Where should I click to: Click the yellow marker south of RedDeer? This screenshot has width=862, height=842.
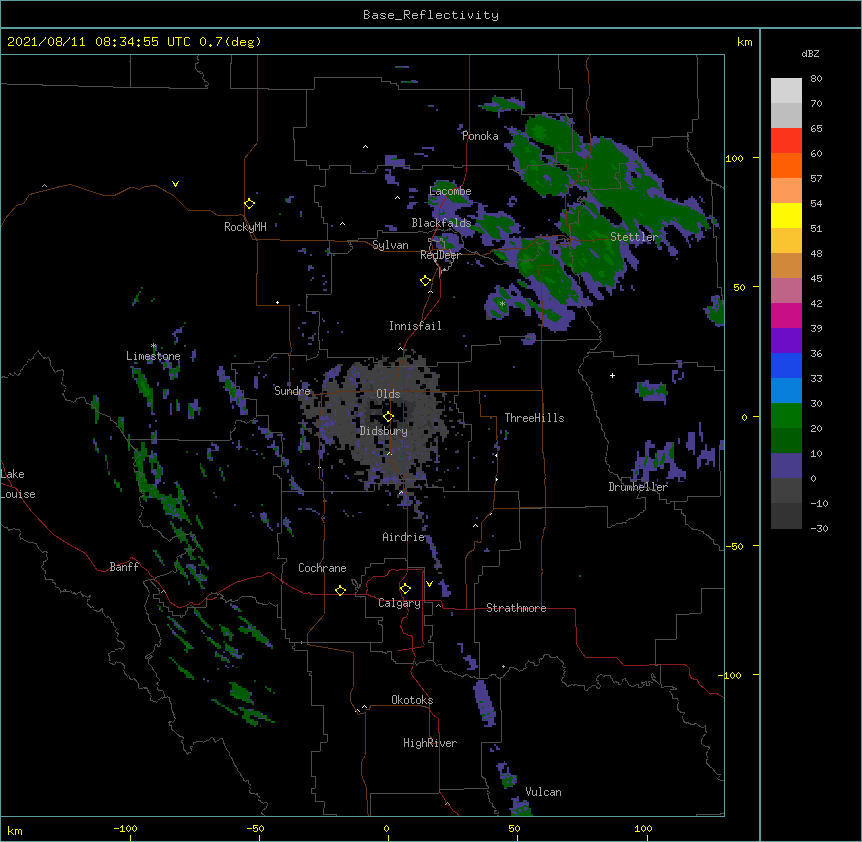(425, 281)
